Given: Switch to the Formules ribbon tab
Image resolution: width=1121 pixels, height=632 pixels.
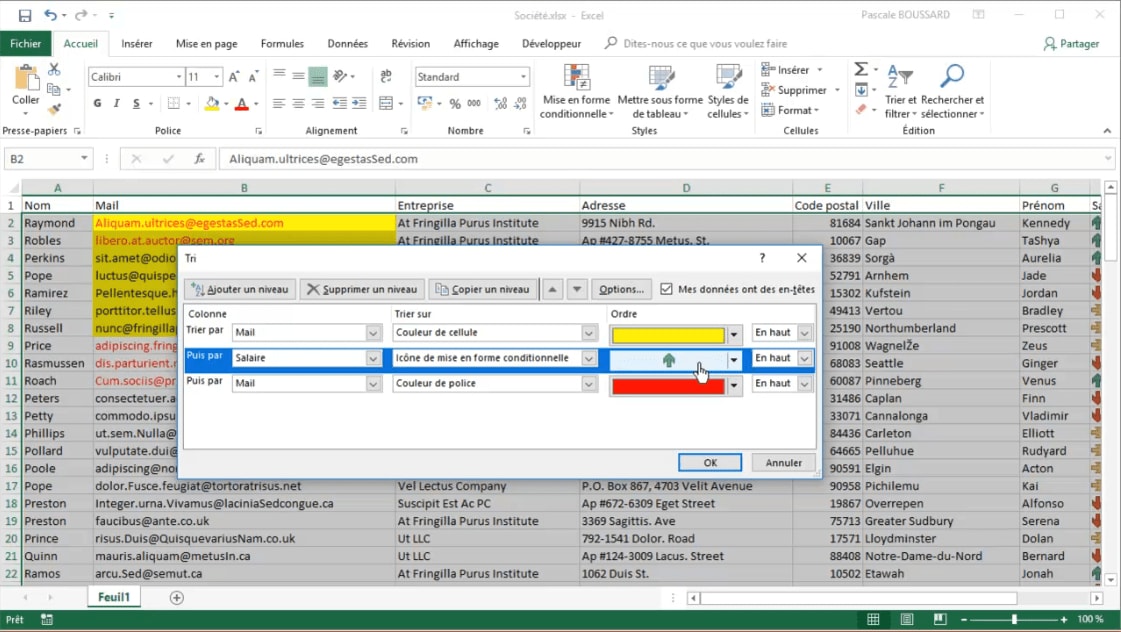Looking at the screenshot, I should point(282,44).
